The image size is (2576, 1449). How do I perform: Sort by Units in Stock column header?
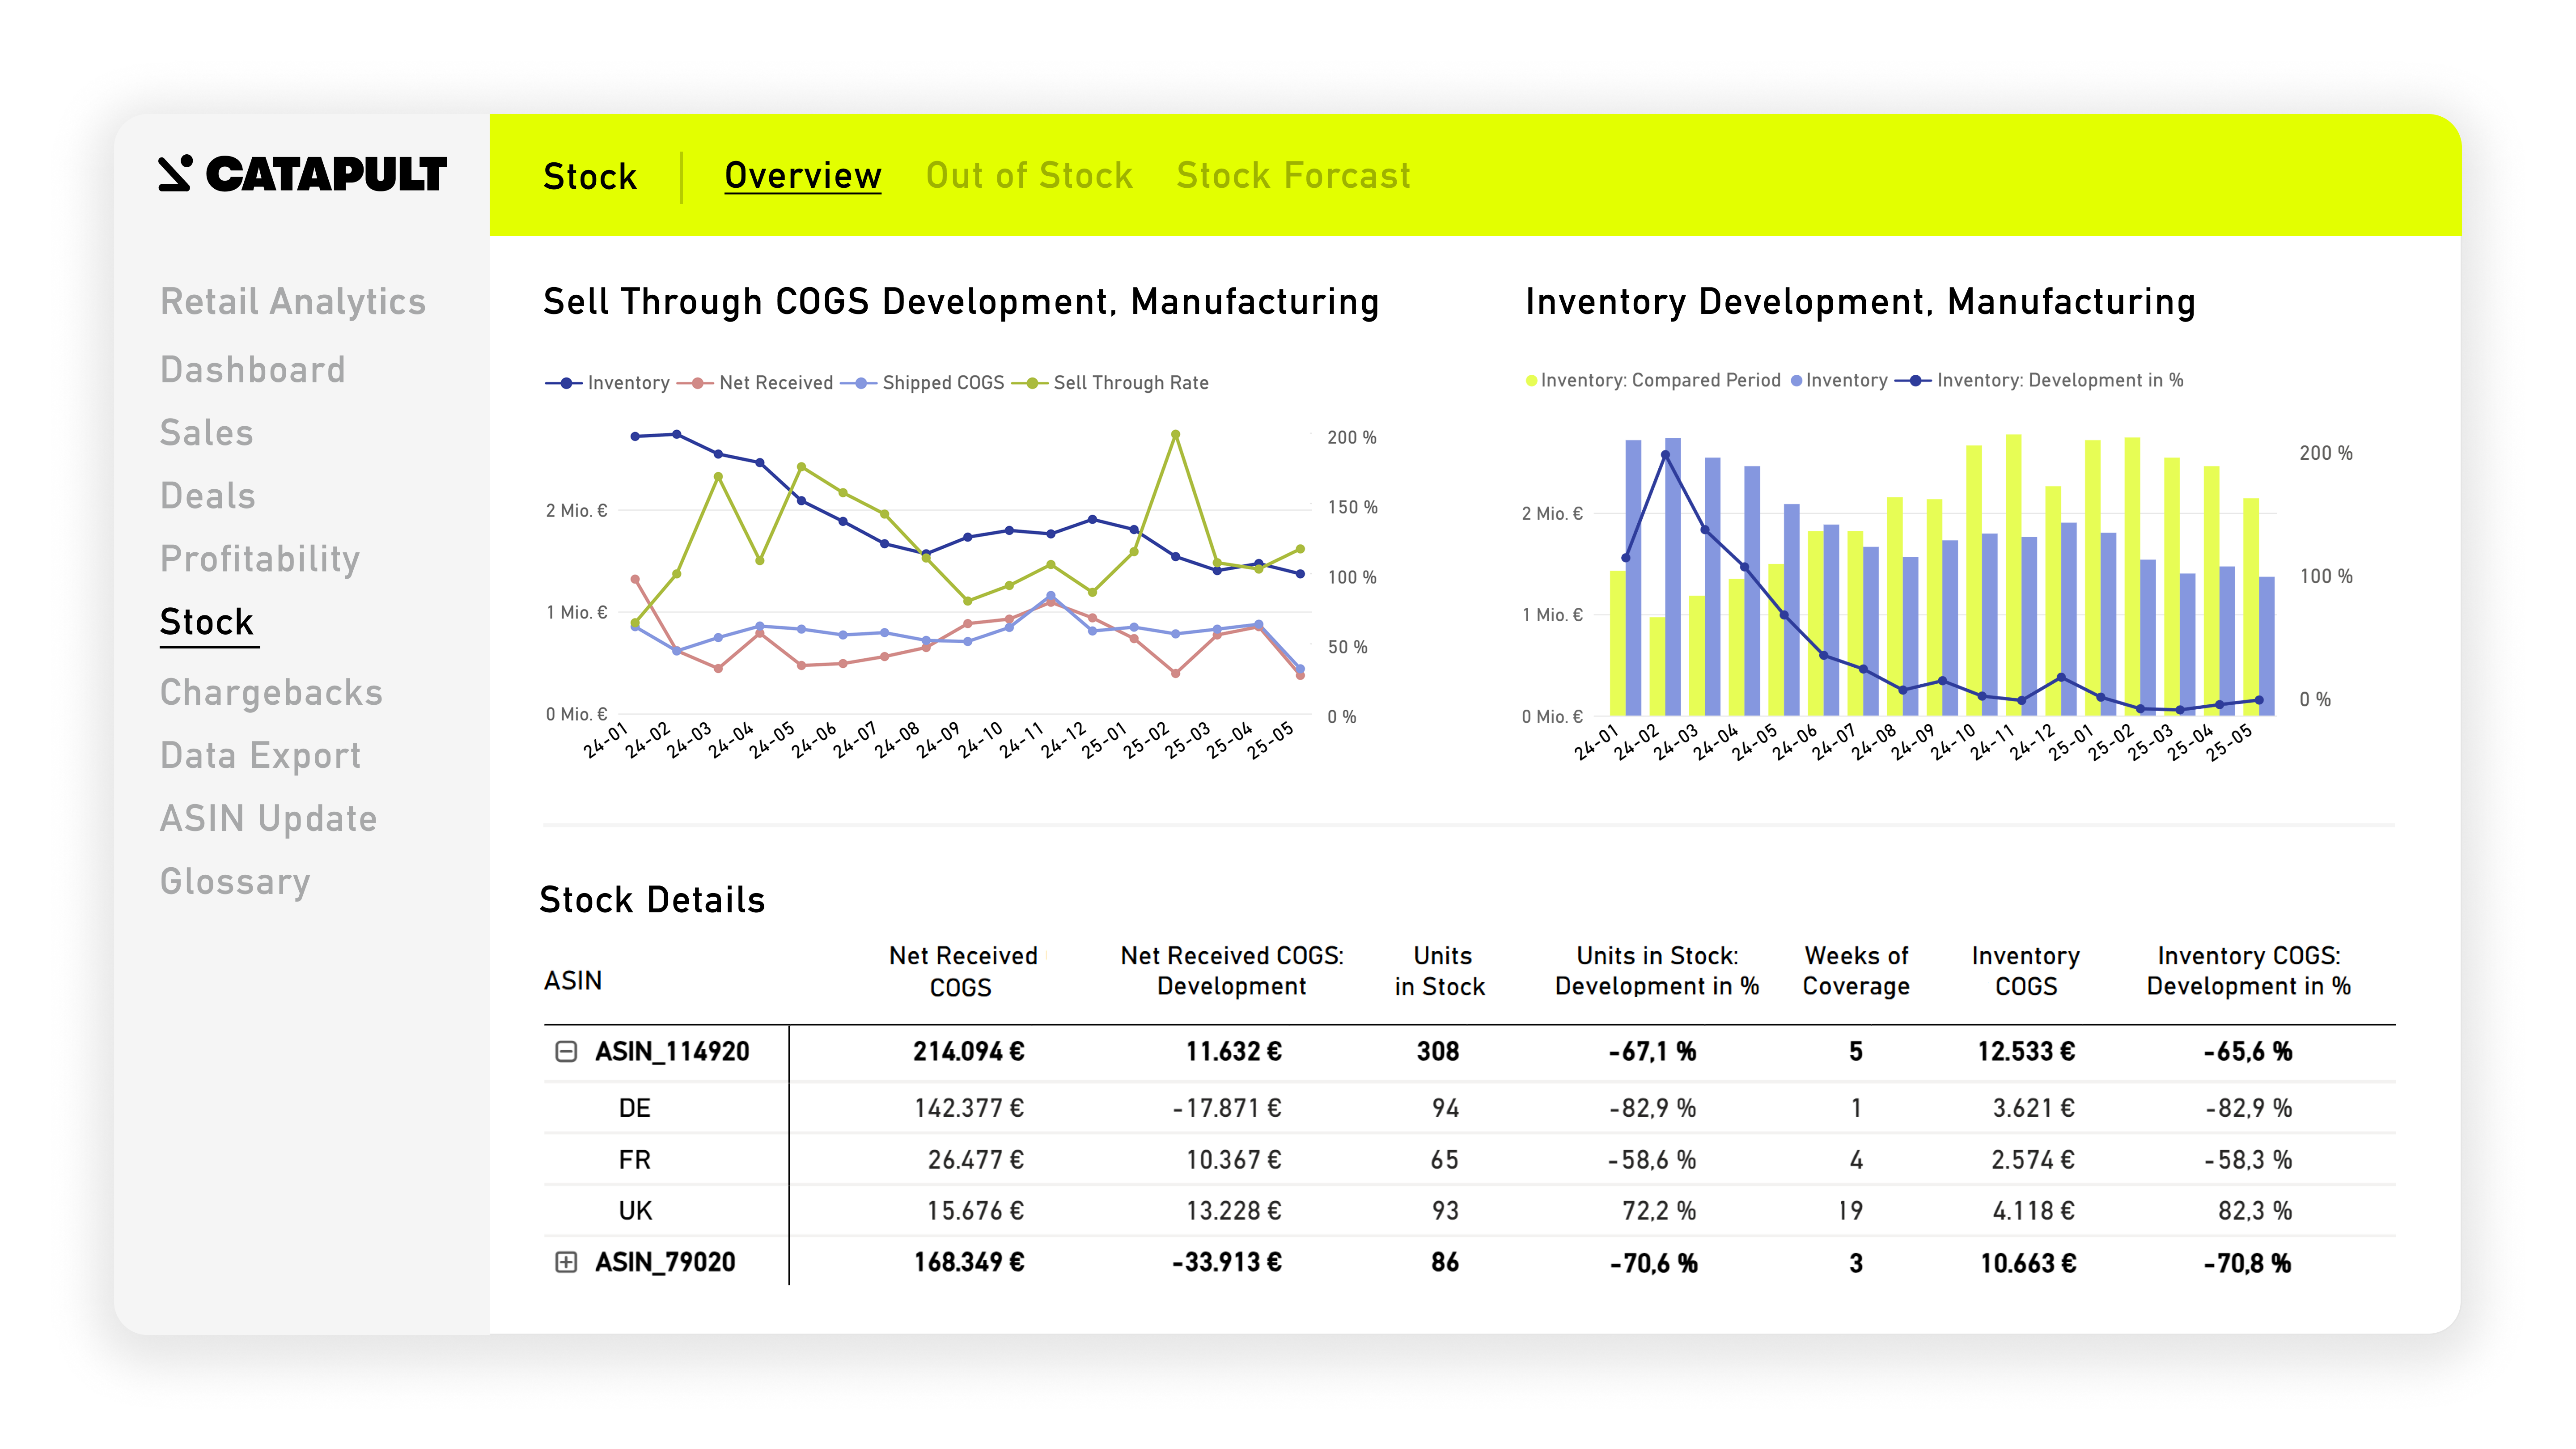(1440, 970)
